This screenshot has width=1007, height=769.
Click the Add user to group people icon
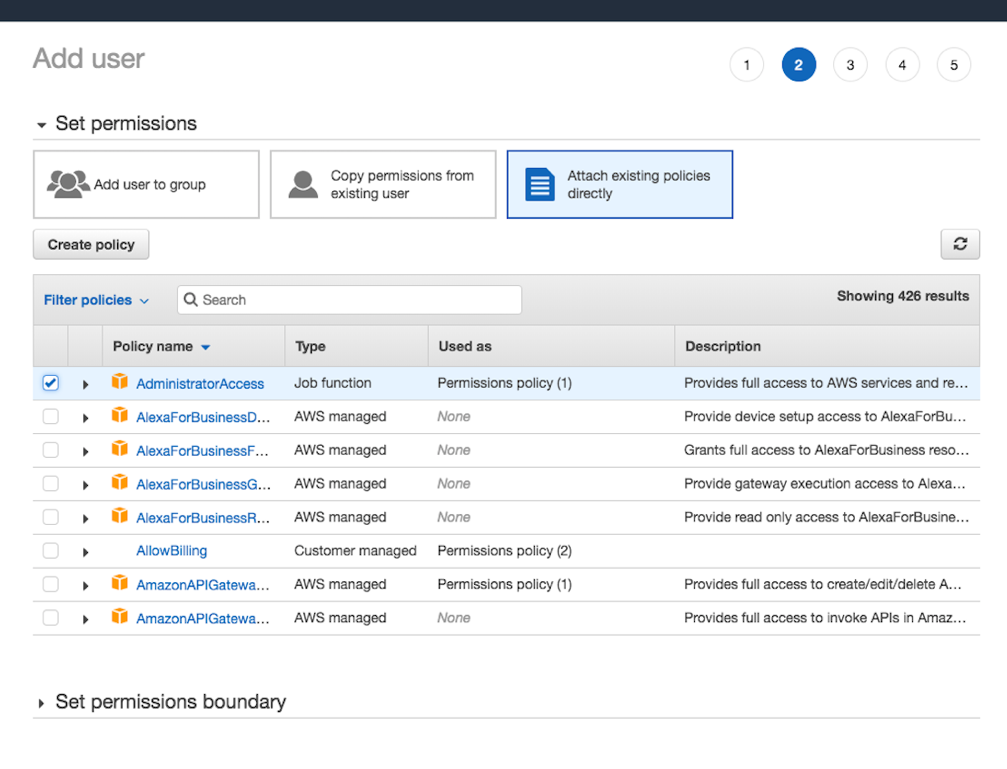point(67,184)
